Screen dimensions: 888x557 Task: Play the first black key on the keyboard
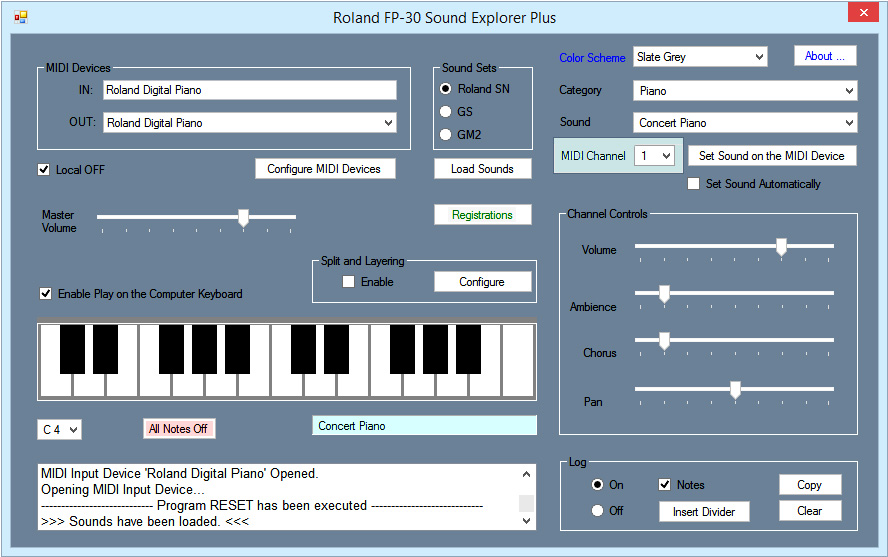tap(72, 349)
